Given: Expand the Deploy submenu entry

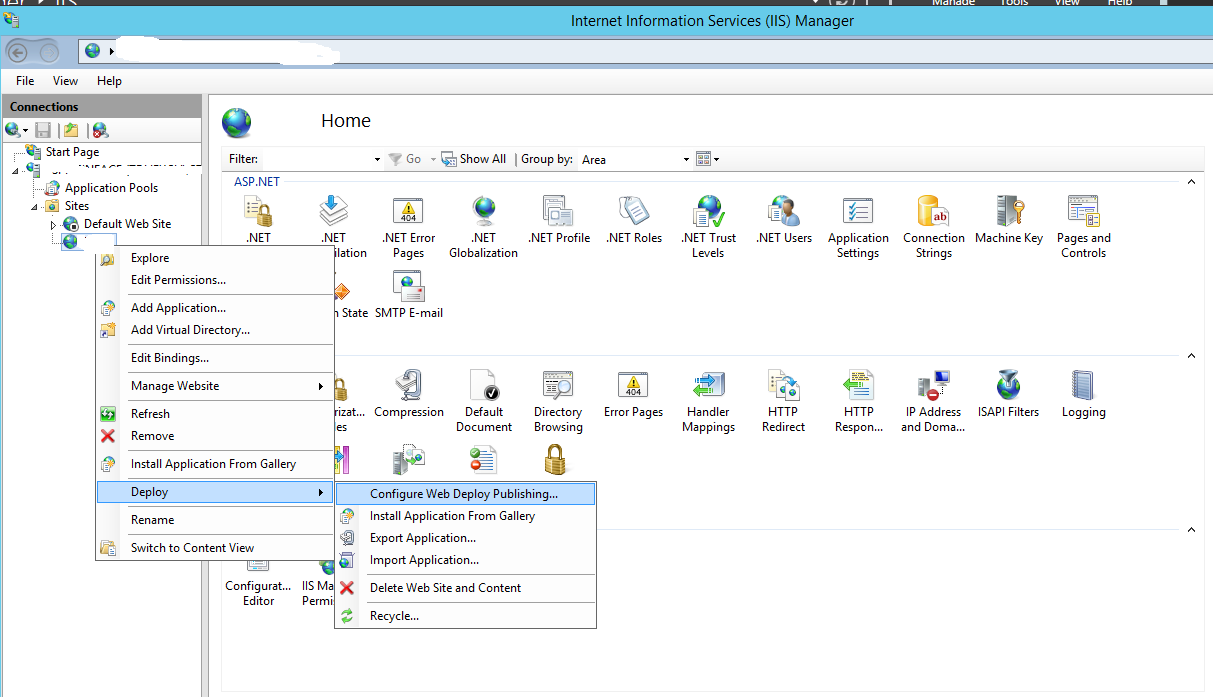Looking at the screenshot, I should pyautogui.click(x=215, y=492).
